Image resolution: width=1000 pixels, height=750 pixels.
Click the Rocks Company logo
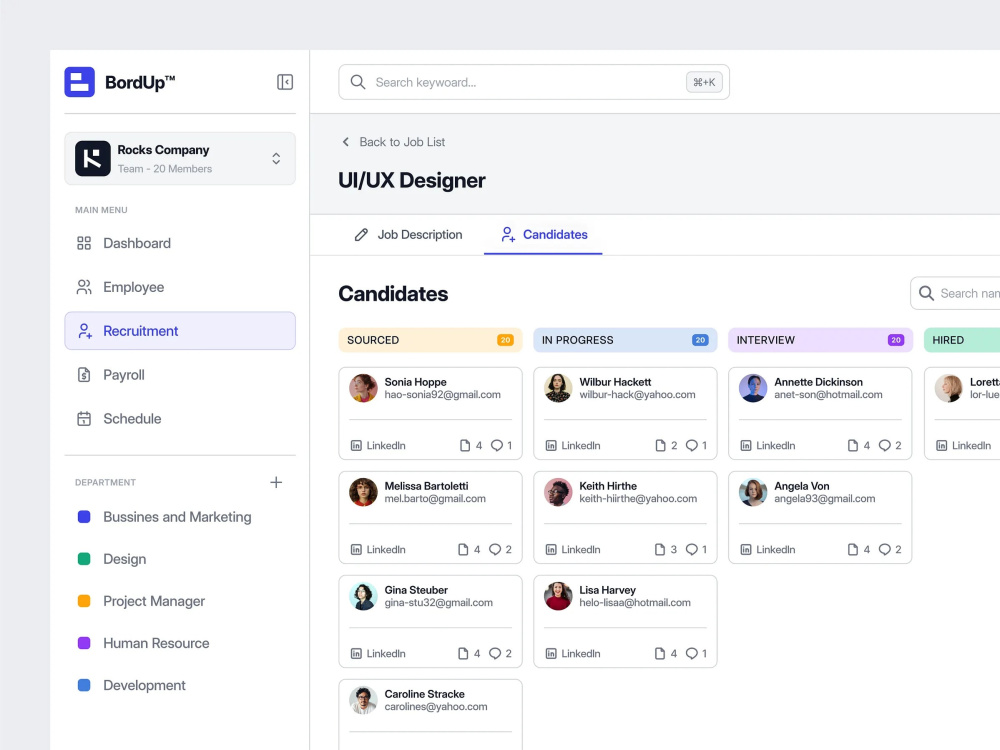92,159
